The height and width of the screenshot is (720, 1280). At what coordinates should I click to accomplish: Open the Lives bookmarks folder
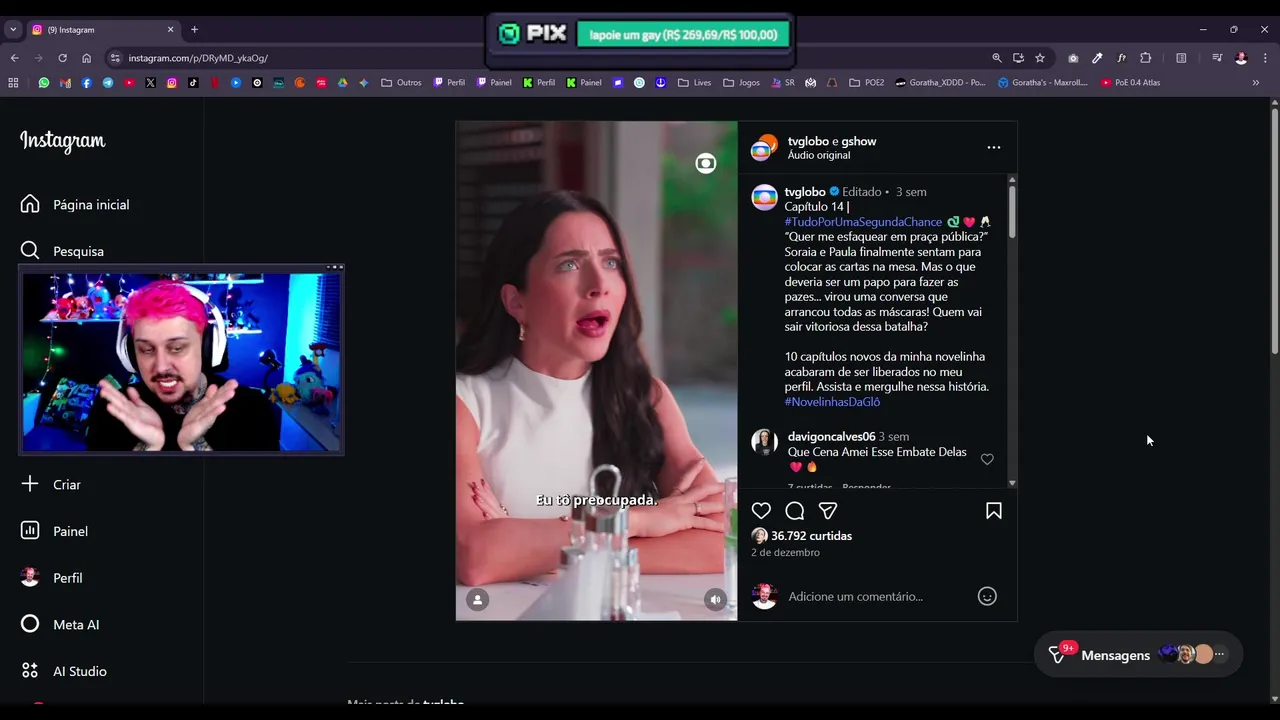(x=695, y=83)
